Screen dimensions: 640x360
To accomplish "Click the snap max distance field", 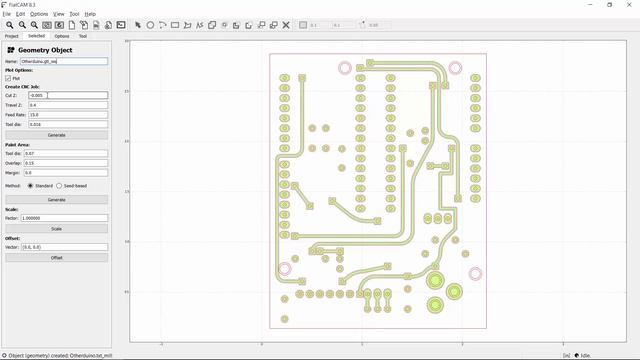I will pos(379,25).
